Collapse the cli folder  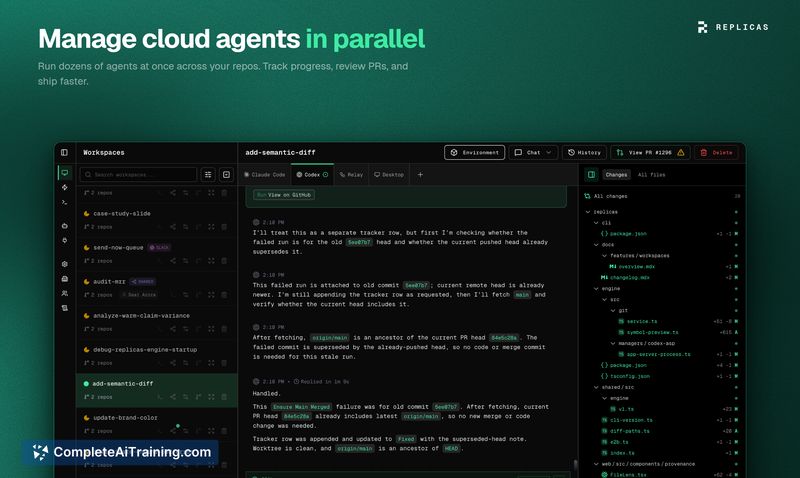point(596,223)
